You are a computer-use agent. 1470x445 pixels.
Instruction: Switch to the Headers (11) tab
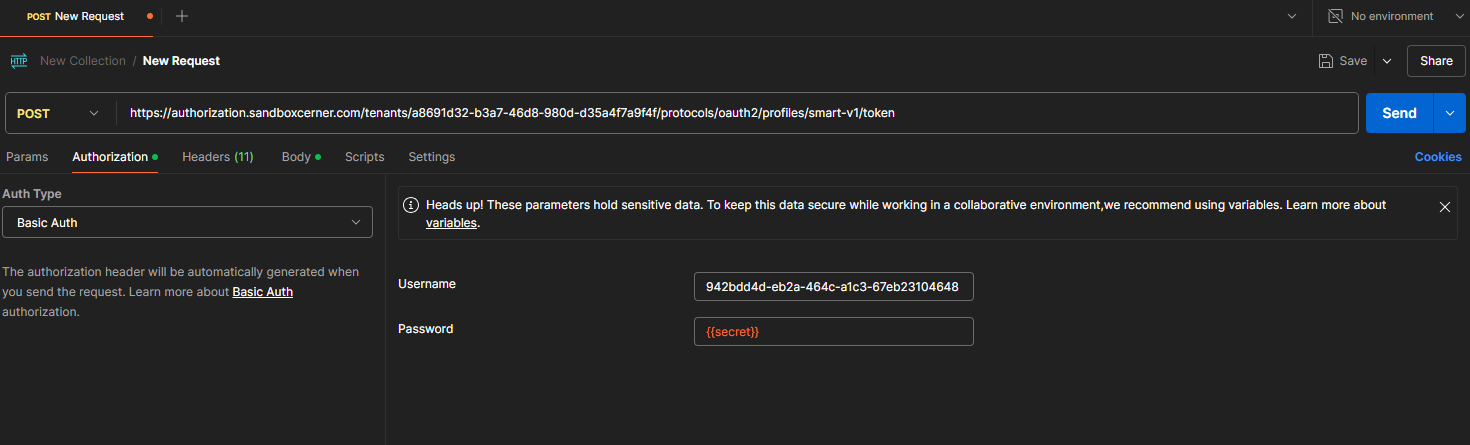point(217,157)
